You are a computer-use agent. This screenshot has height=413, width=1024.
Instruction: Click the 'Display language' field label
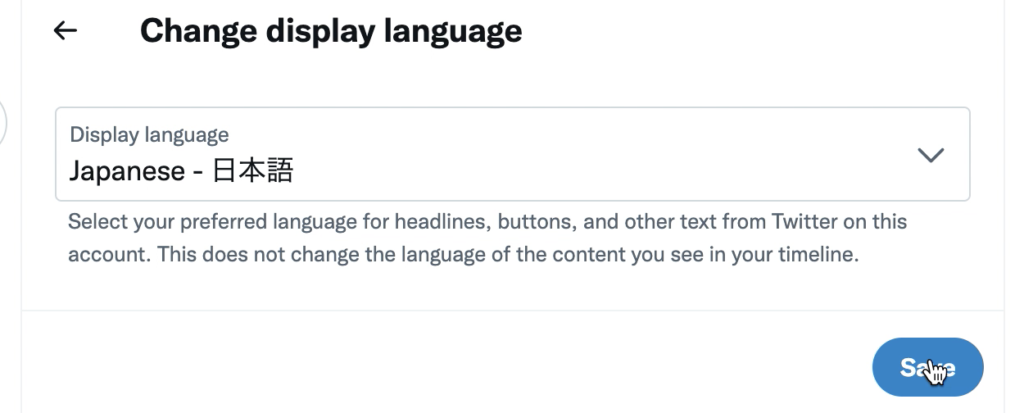click(x=150, y=134)
